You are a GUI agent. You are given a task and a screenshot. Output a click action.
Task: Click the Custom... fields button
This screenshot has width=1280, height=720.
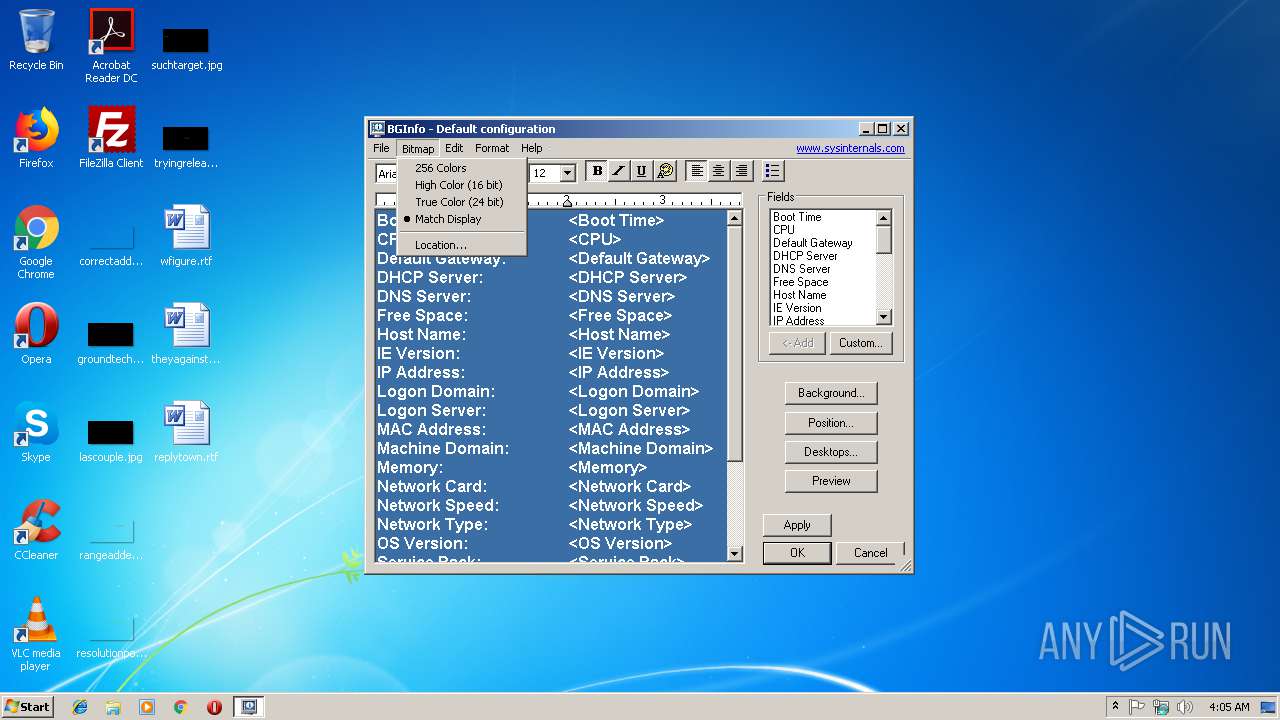pyautogui.click(x=860, y=343)
